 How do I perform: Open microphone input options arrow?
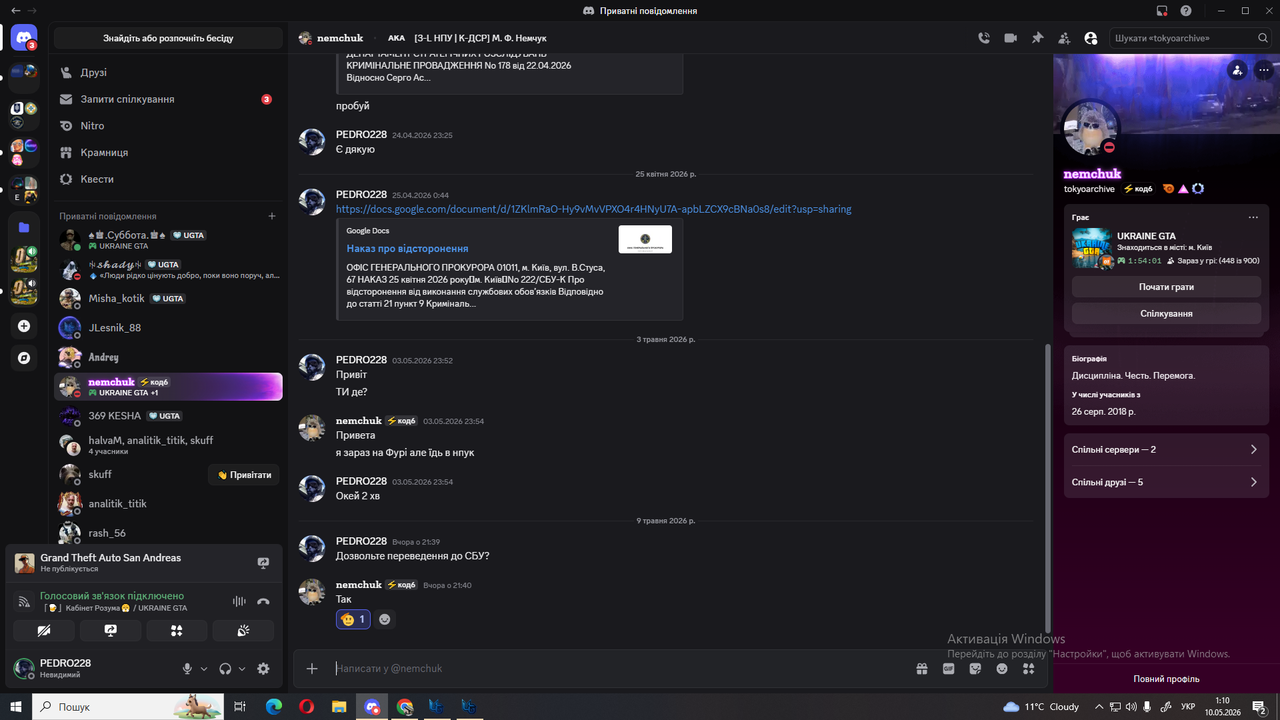tap(204, 669)
